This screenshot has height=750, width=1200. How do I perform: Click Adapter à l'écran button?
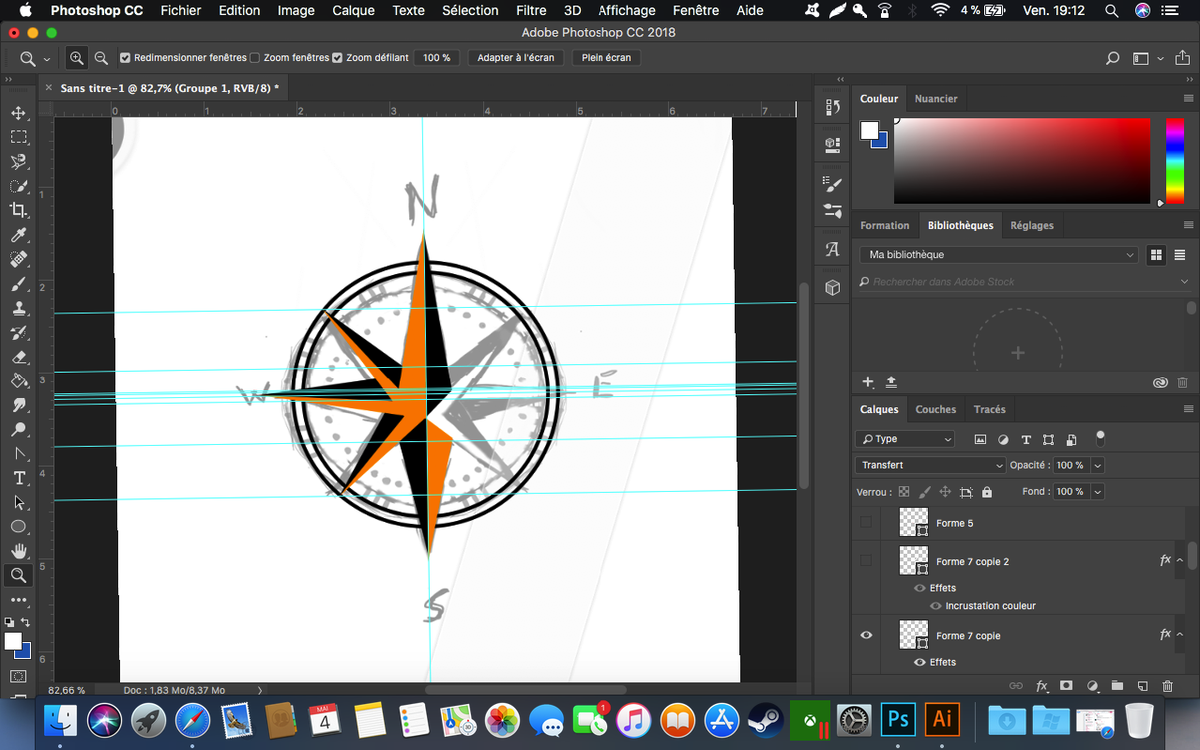(516, 58)
